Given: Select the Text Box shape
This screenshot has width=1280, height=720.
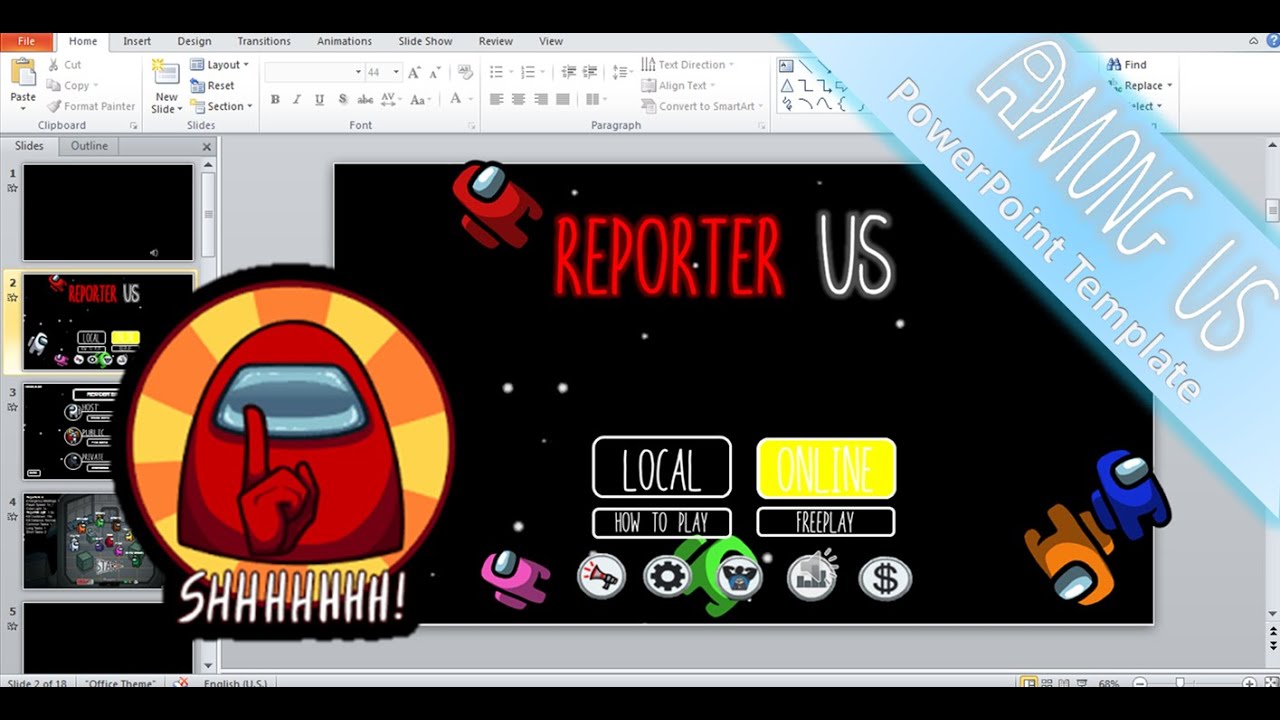Looking at the screenshot, I should [x=788, y=67].
